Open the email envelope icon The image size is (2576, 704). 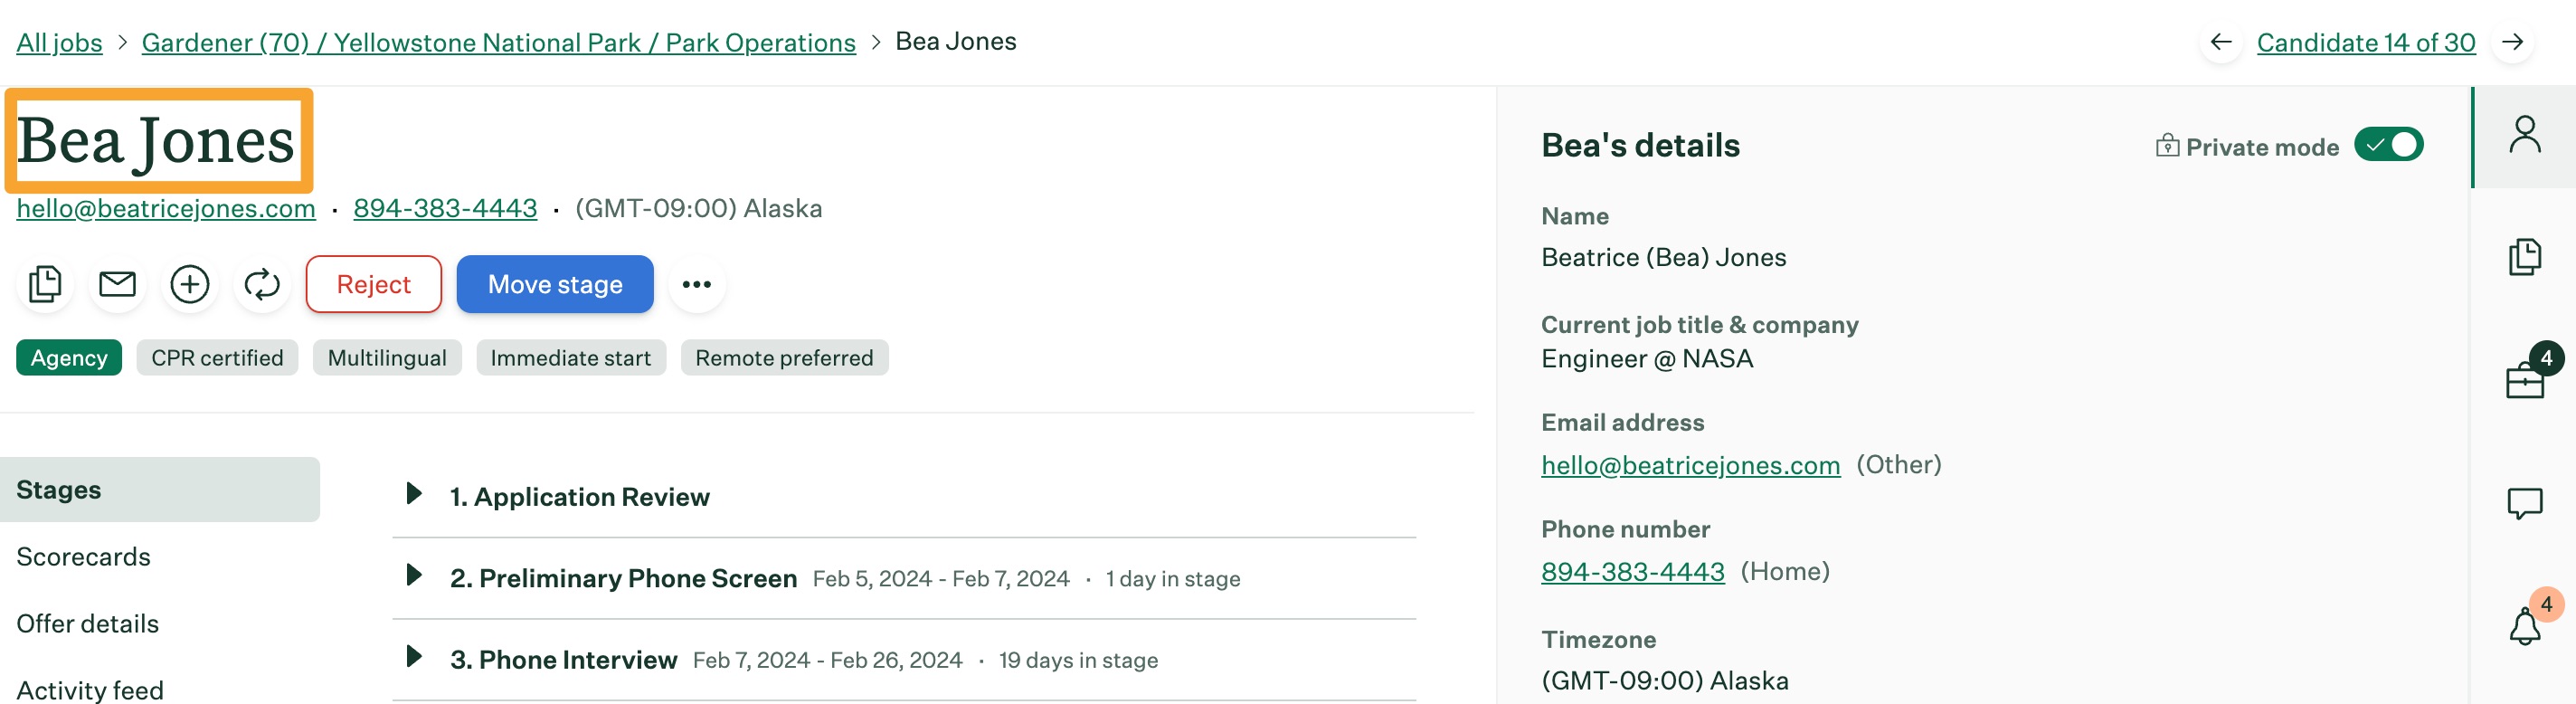point(118,284)
